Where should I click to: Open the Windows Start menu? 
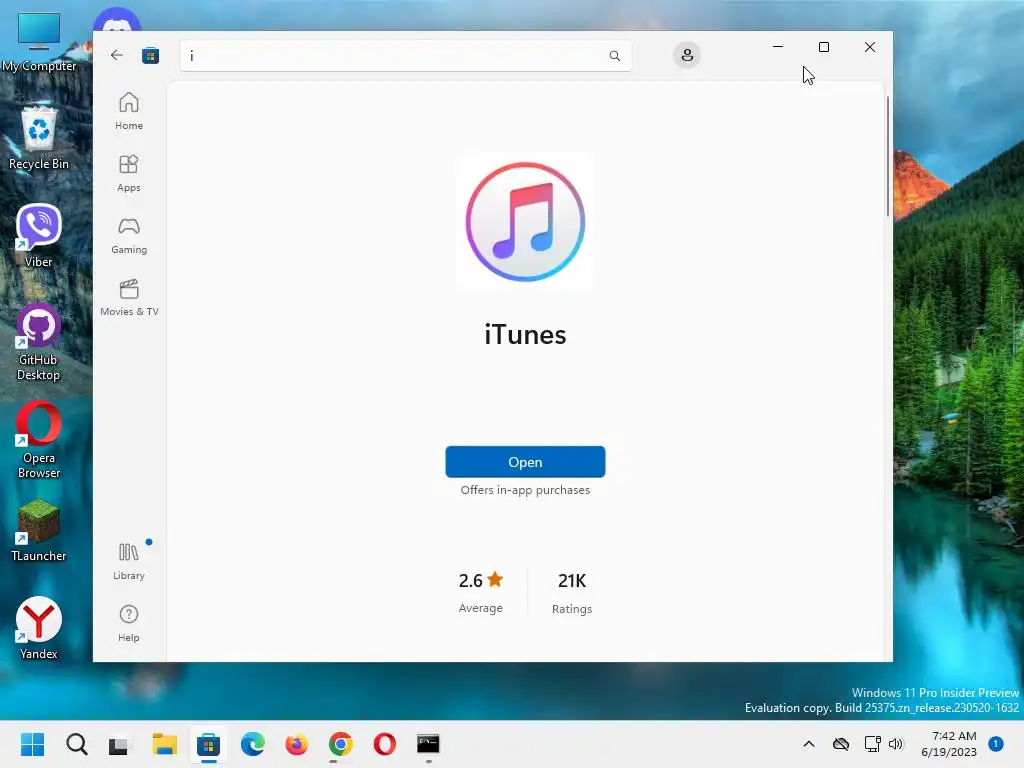pos(33,744)
